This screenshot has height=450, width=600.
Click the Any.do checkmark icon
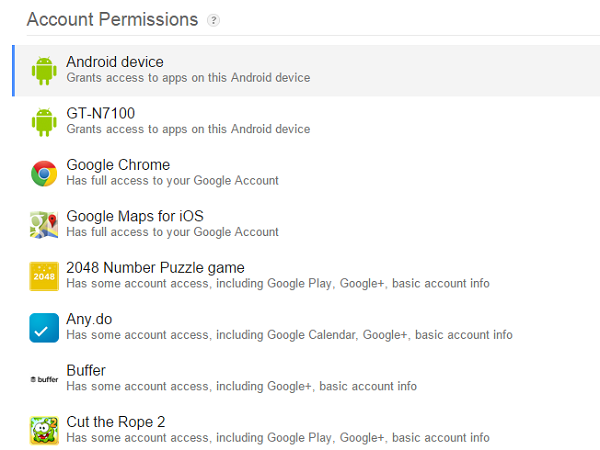(44, 328)
